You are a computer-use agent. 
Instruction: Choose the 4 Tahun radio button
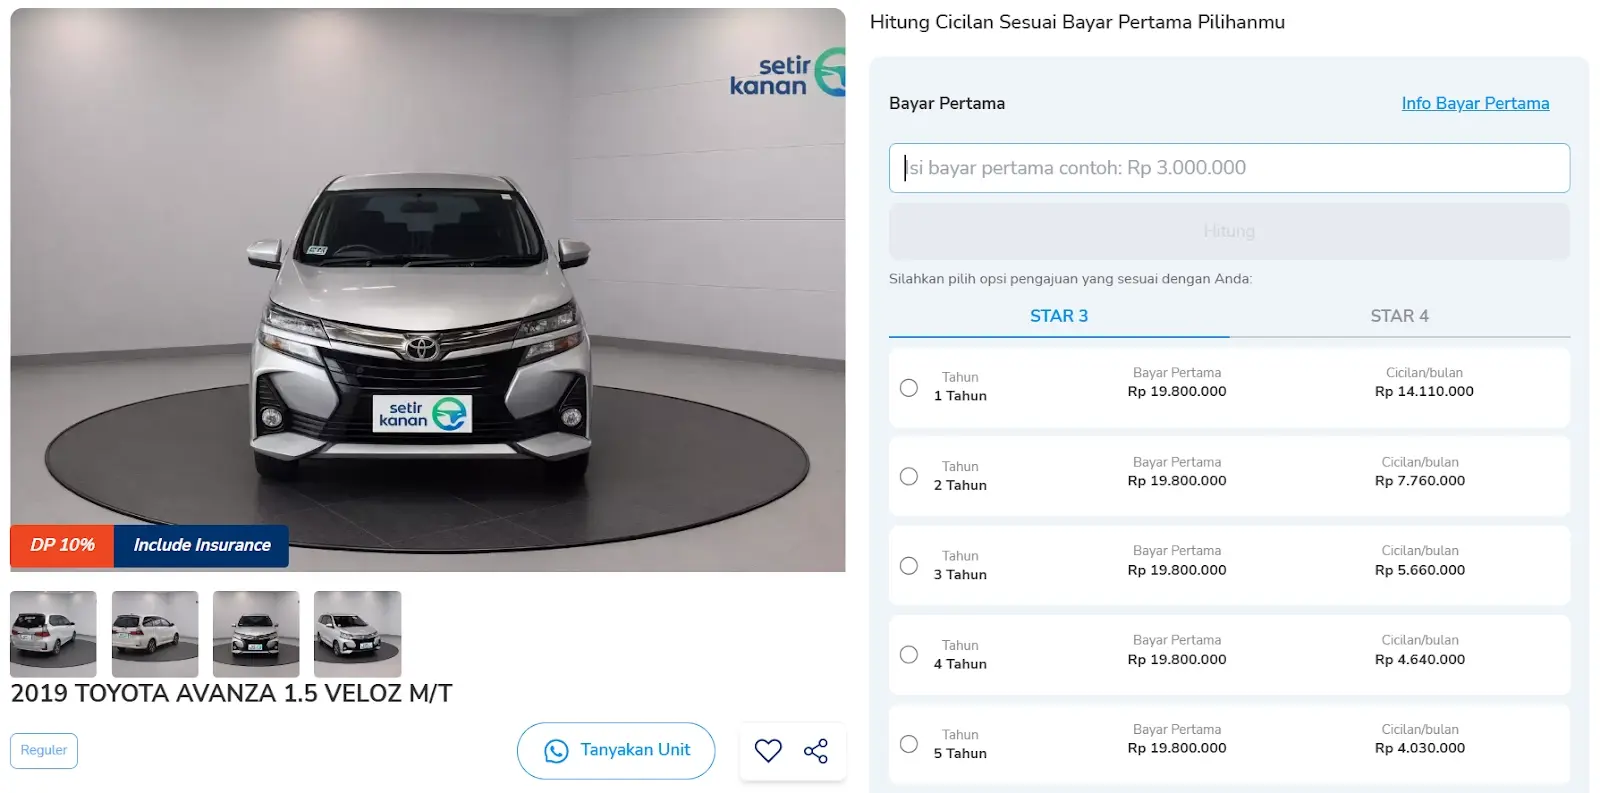coord(909,655)
